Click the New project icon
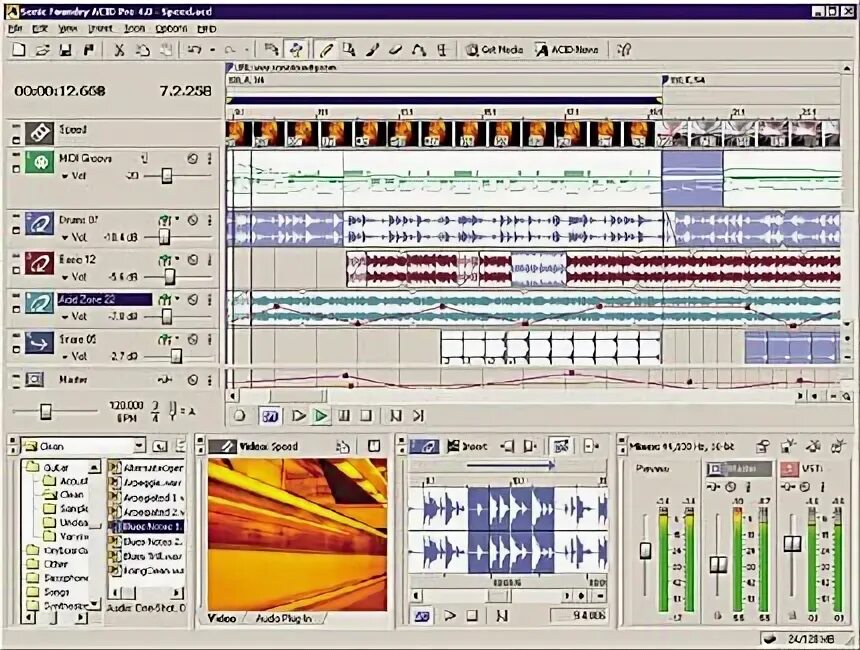Screen dimensions: 860x650 click(19, 50)
